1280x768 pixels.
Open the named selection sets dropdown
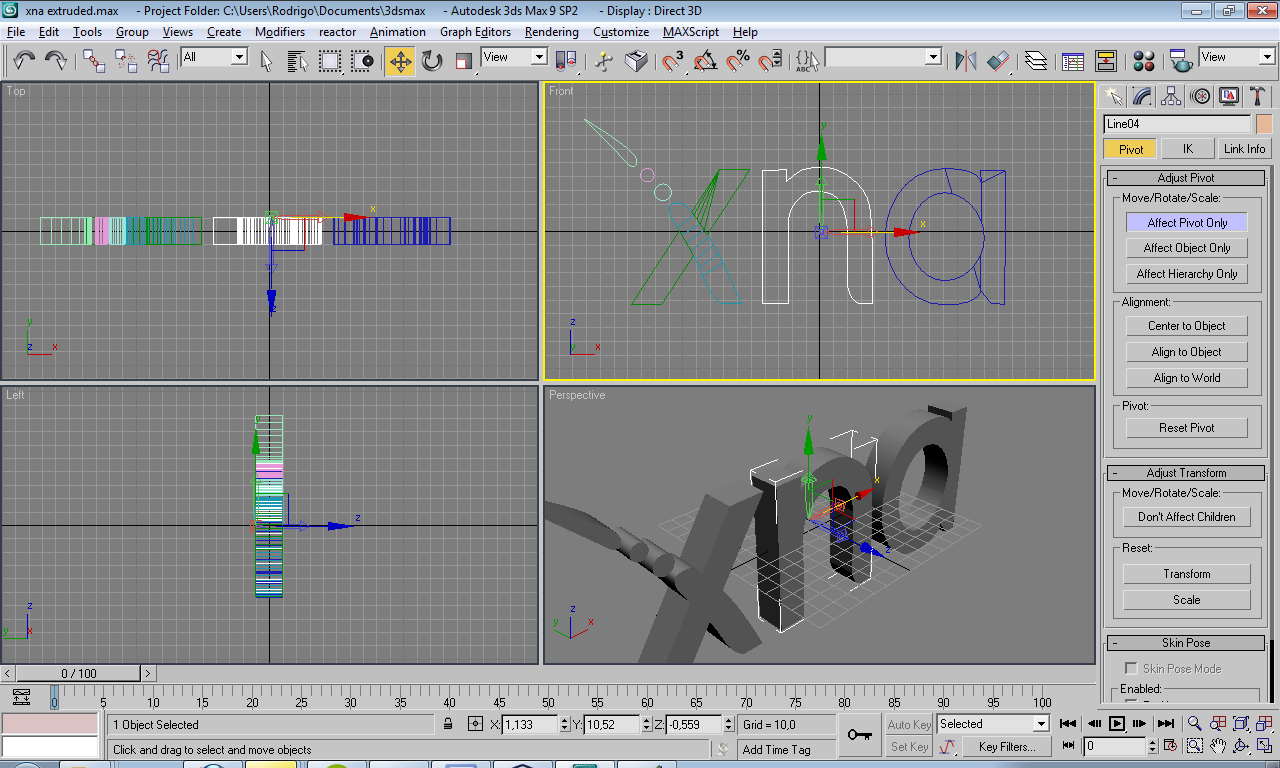click(x=884, y=57)
